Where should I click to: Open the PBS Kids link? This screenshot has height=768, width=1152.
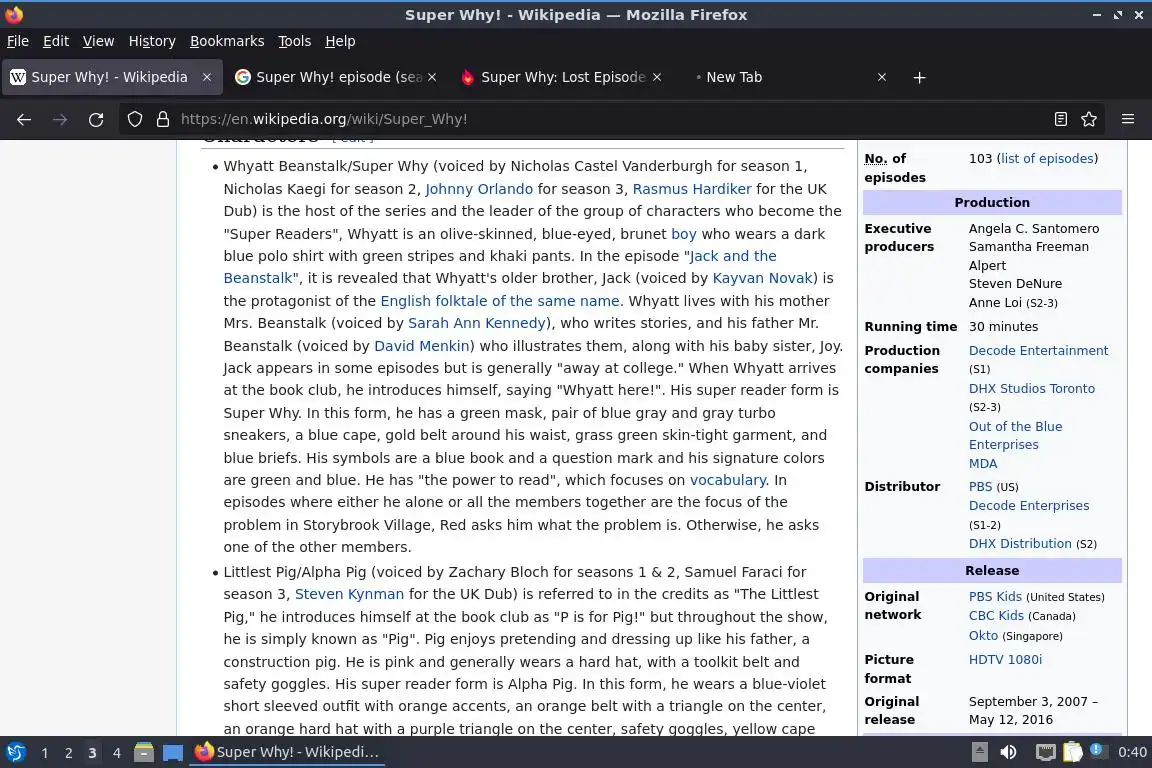[995, 597]
